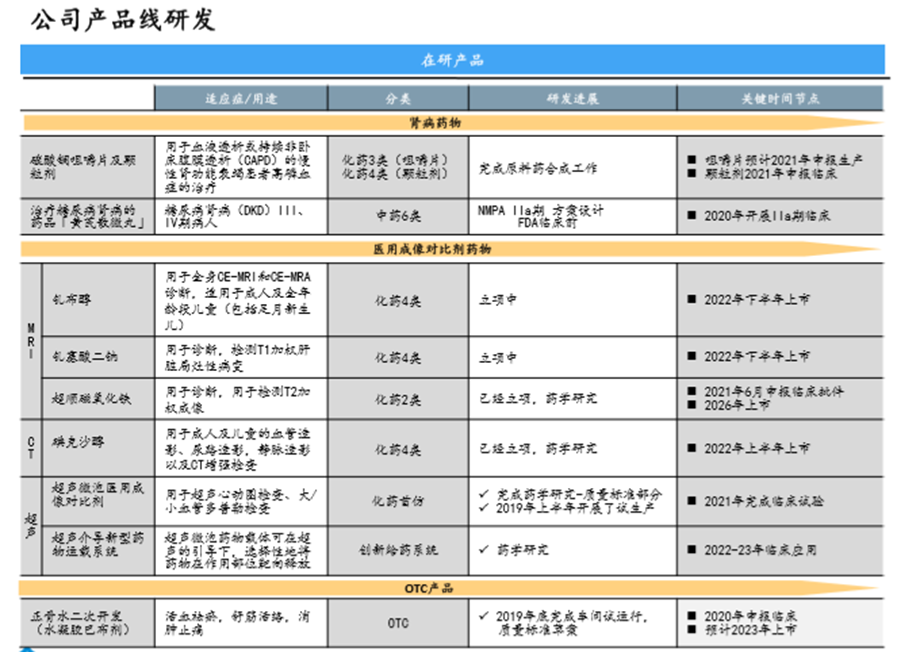The image size is (897, 652).
Task: Click the title "公司产品线研发"
Action: (122, 19)
